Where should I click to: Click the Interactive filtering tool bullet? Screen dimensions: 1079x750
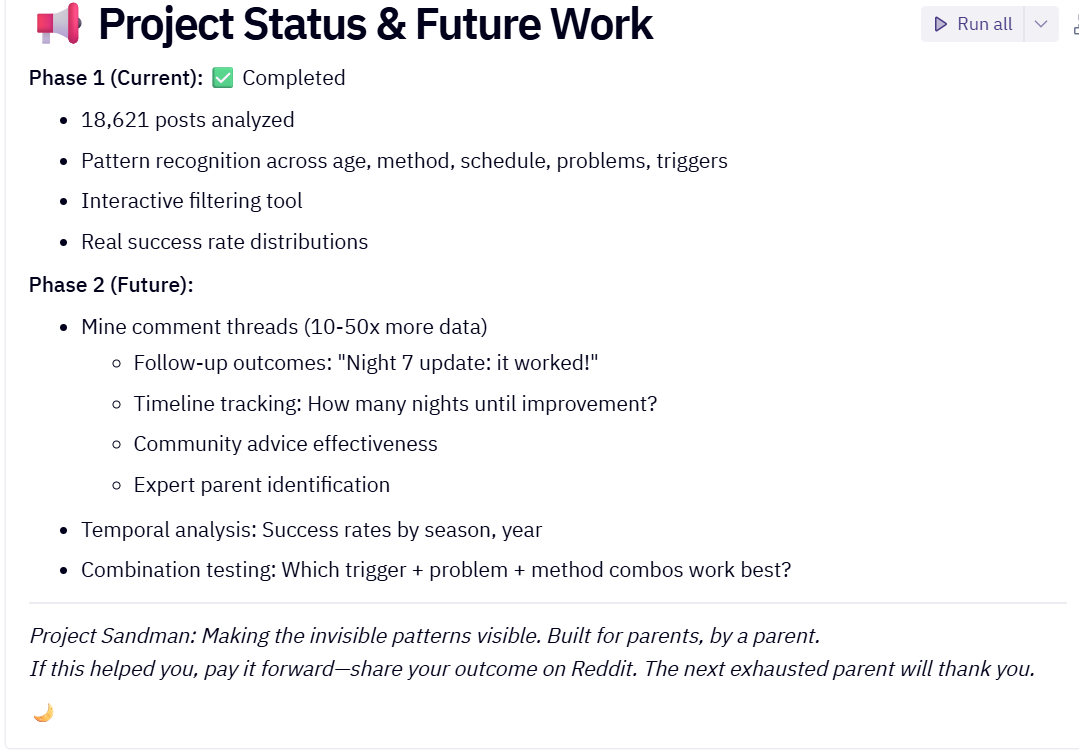coord(191,201)
